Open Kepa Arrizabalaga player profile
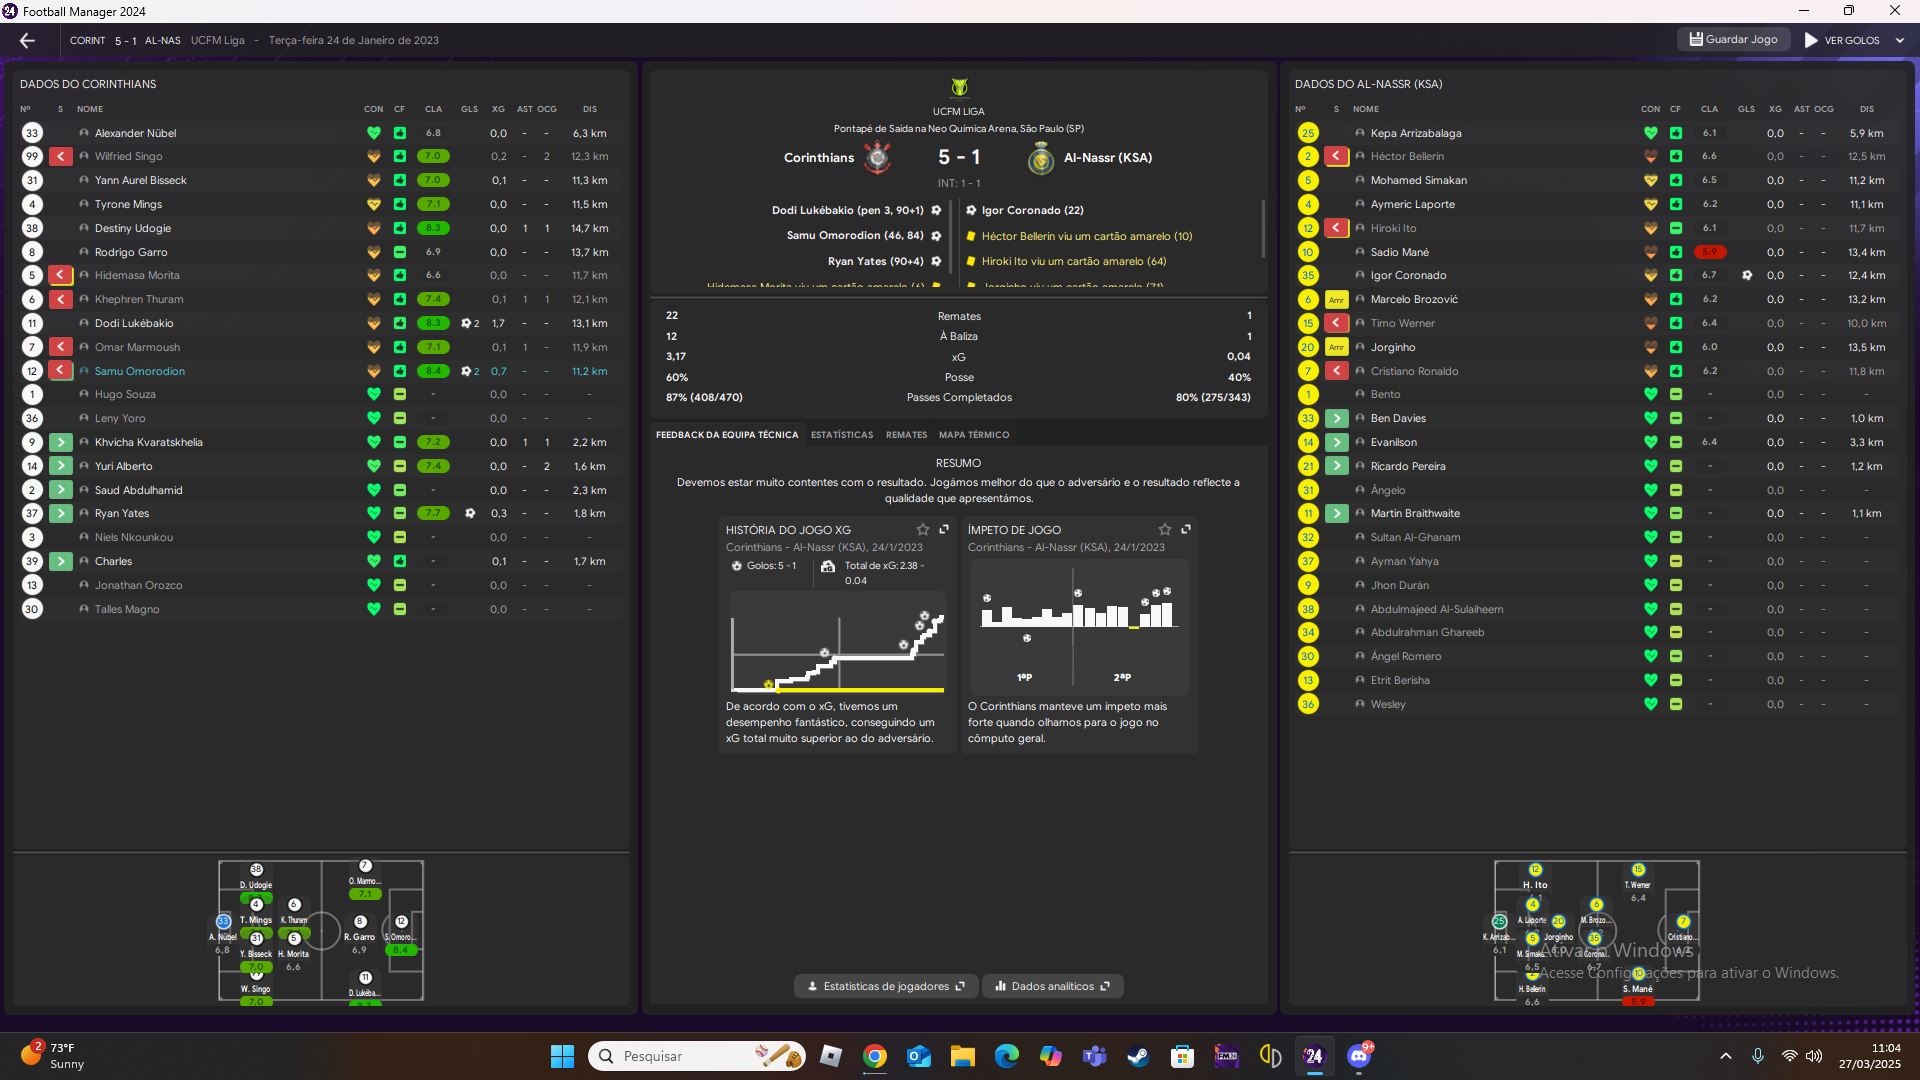 coord(1416,133)
